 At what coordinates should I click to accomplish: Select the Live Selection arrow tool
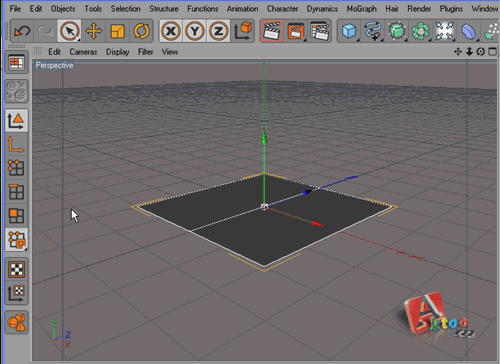pyautogui.click(x=69, y=31)
